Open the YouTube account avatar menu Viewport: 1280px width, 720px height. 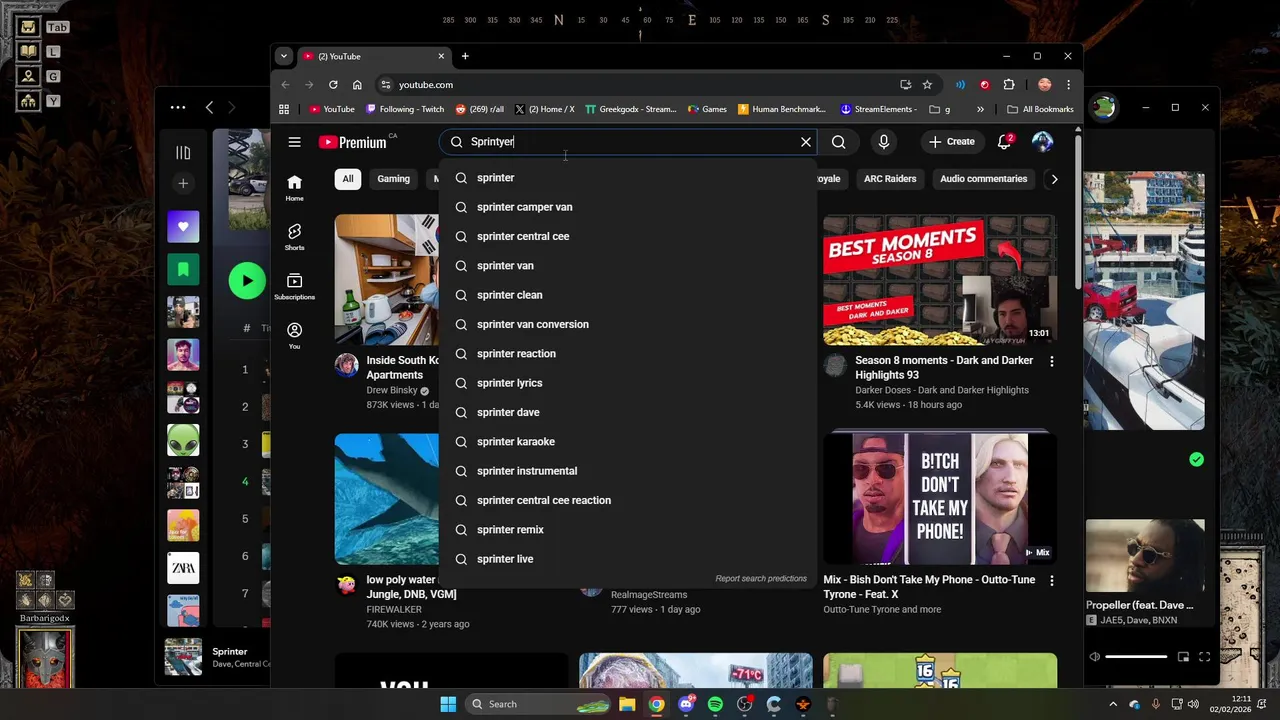coord(1042,142)
